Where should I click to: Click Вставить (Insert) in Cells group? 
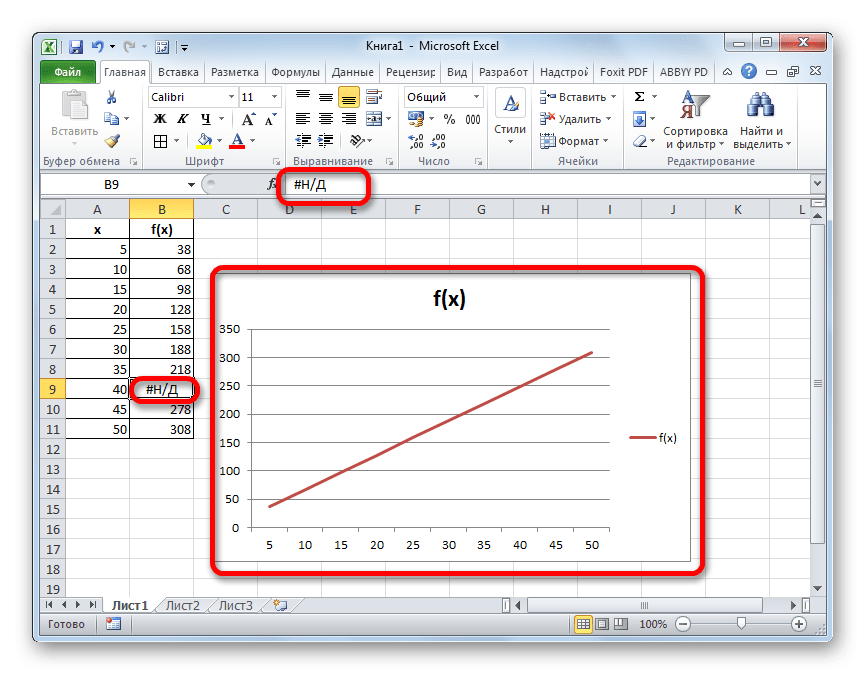578,97
